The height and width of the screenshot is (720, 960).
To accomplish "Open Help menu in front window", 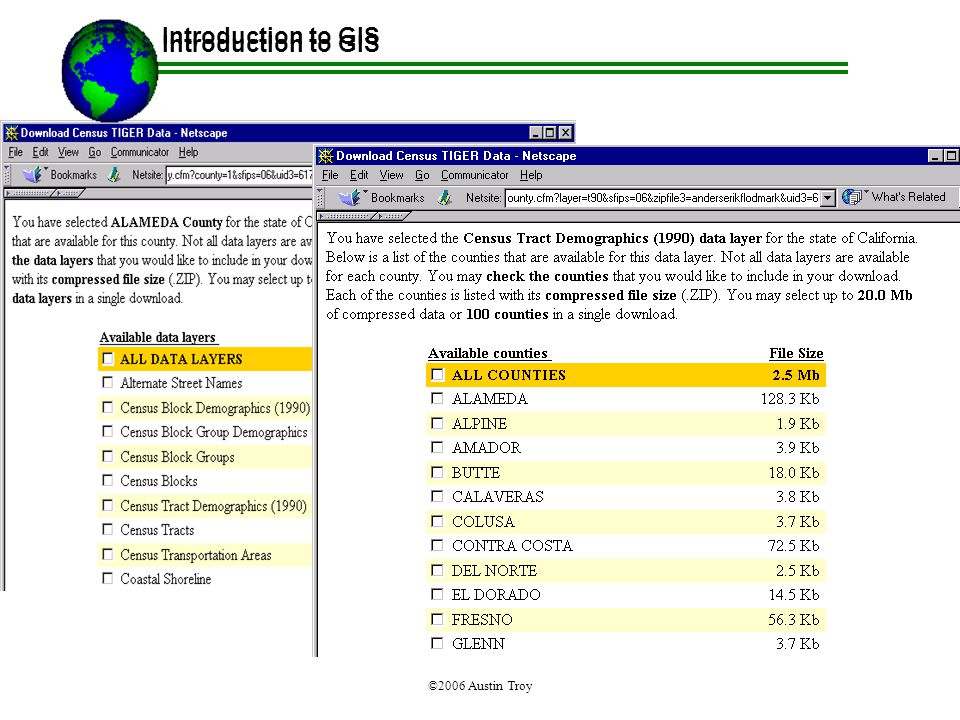I will click(x=531, y=175).
